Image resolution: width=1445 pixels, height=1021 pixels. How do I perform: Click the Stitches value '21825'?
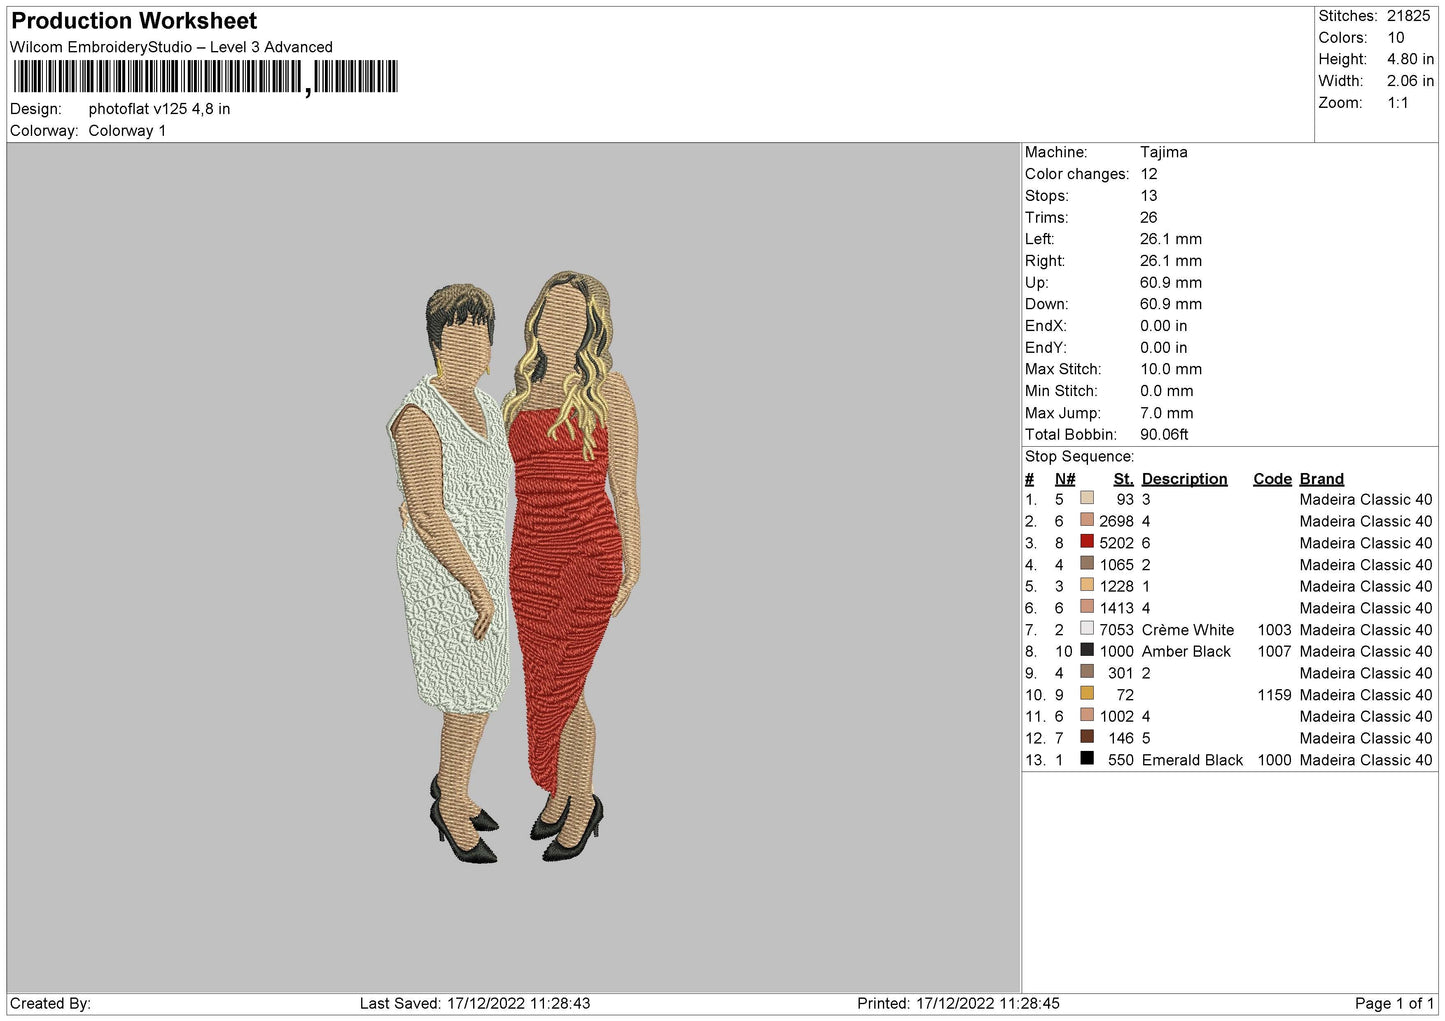pos(1408,16)
